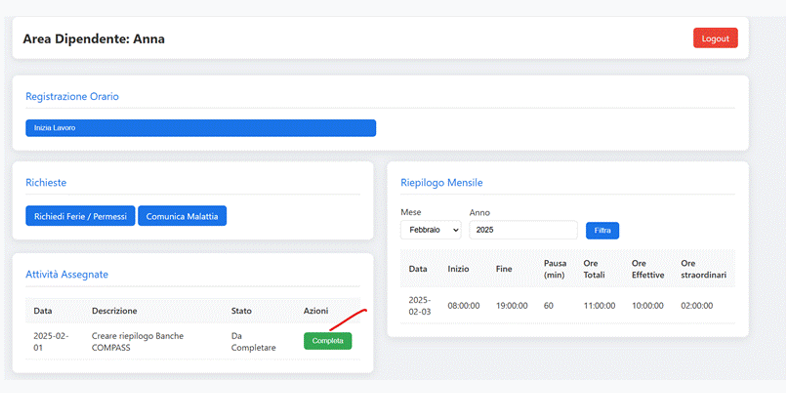Select start time 08:00:00 cell

pos(464,306)
